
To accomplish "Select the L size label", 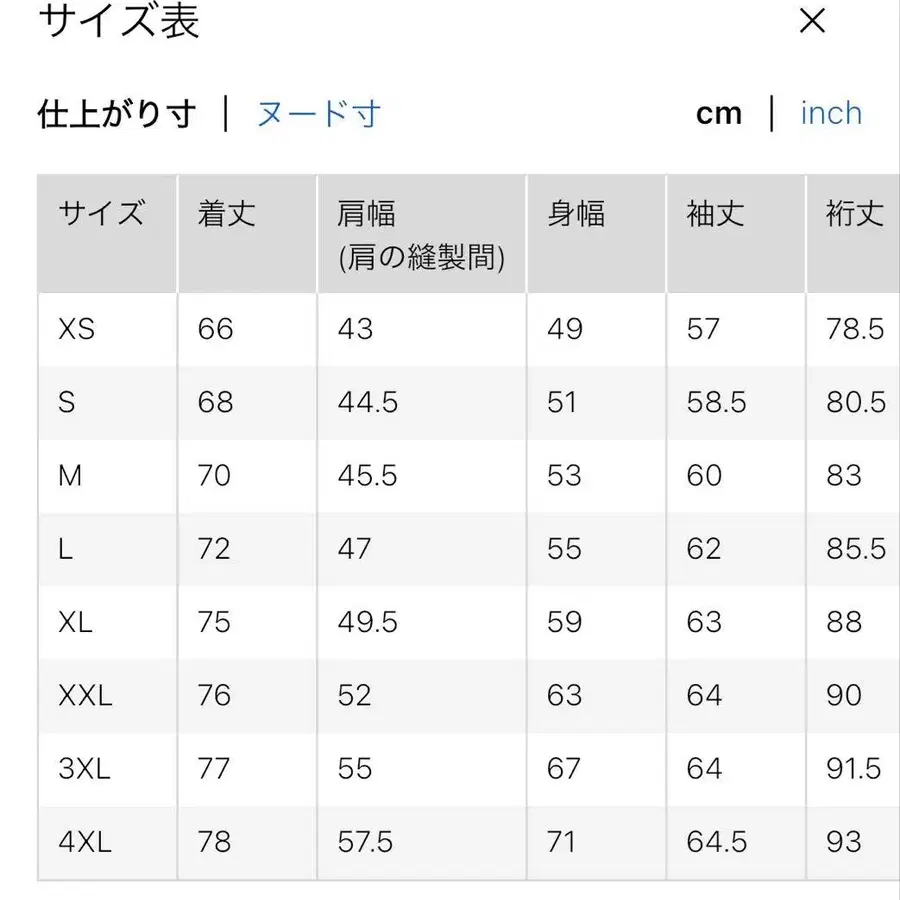I will click(63, 549).
